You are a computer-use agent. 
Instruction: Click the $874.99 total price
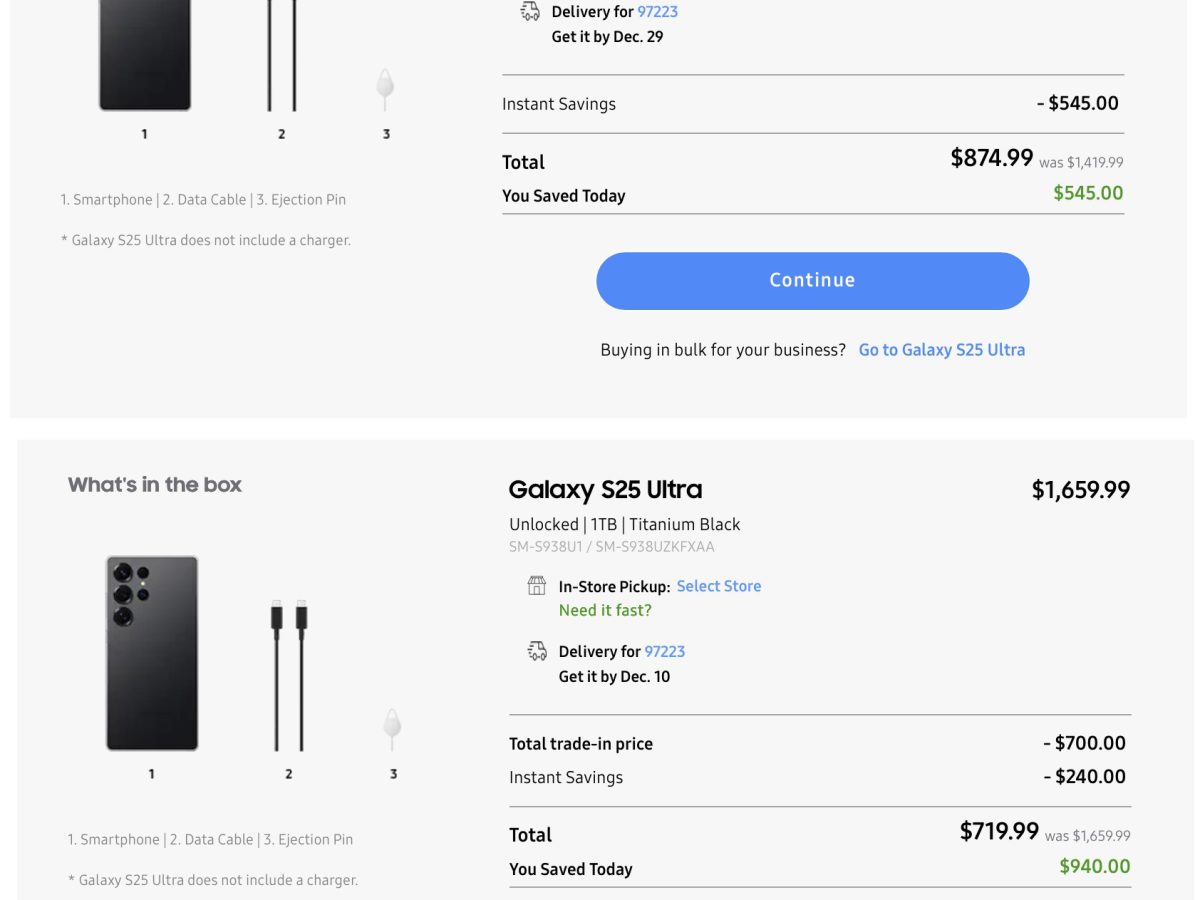(x=991, y=158)
